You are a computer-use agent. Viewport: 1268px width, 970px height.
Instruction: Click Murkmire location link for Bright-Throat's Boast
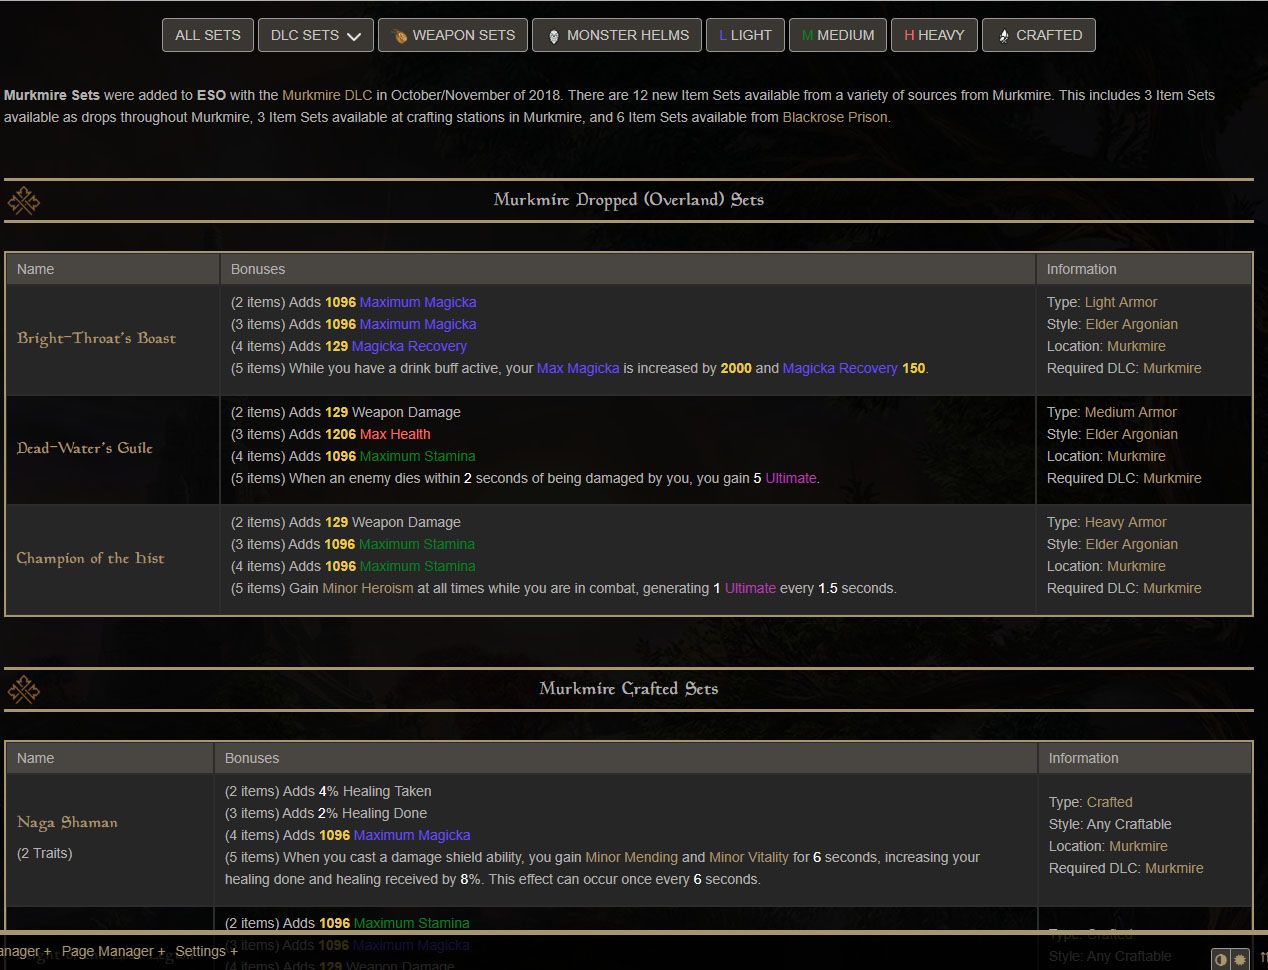coord(1136,346)
